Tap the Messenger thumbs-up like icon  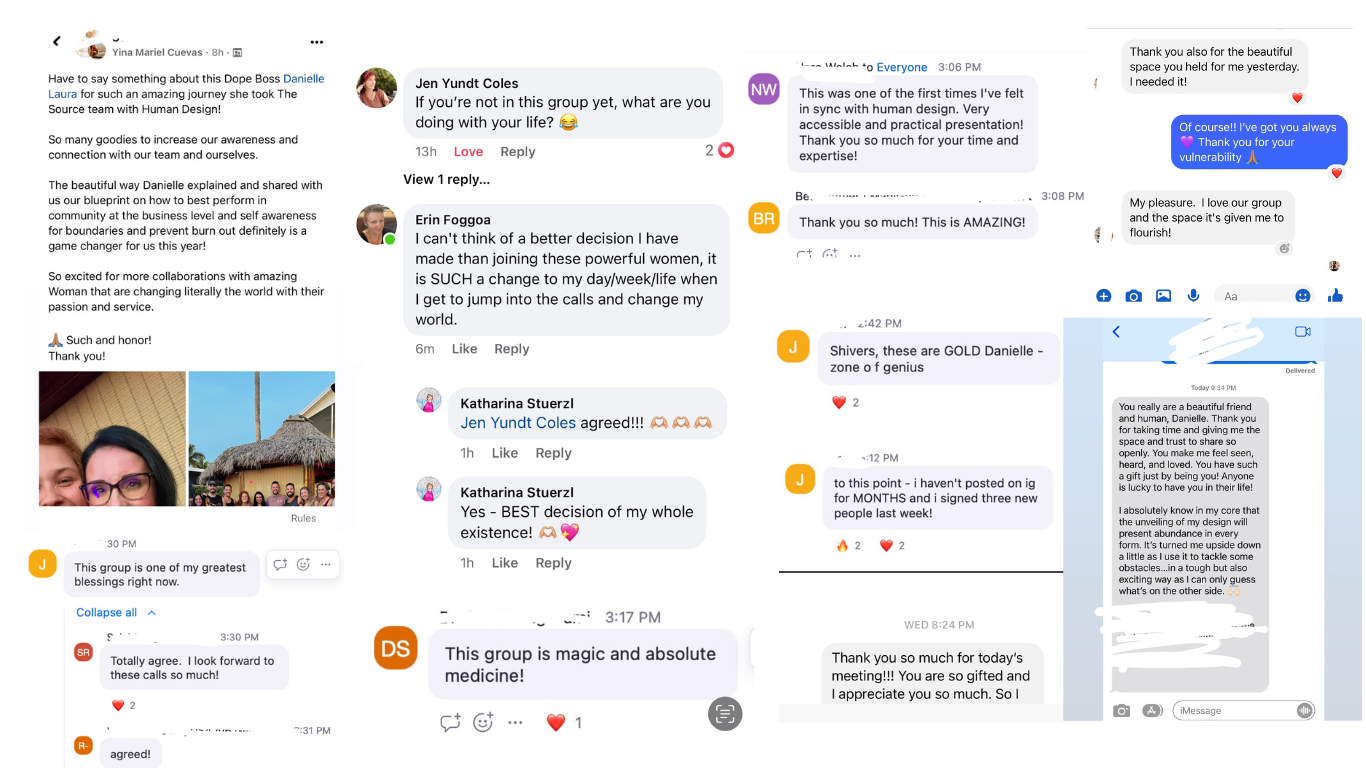pyautogui.click(x=1335, y=295)
